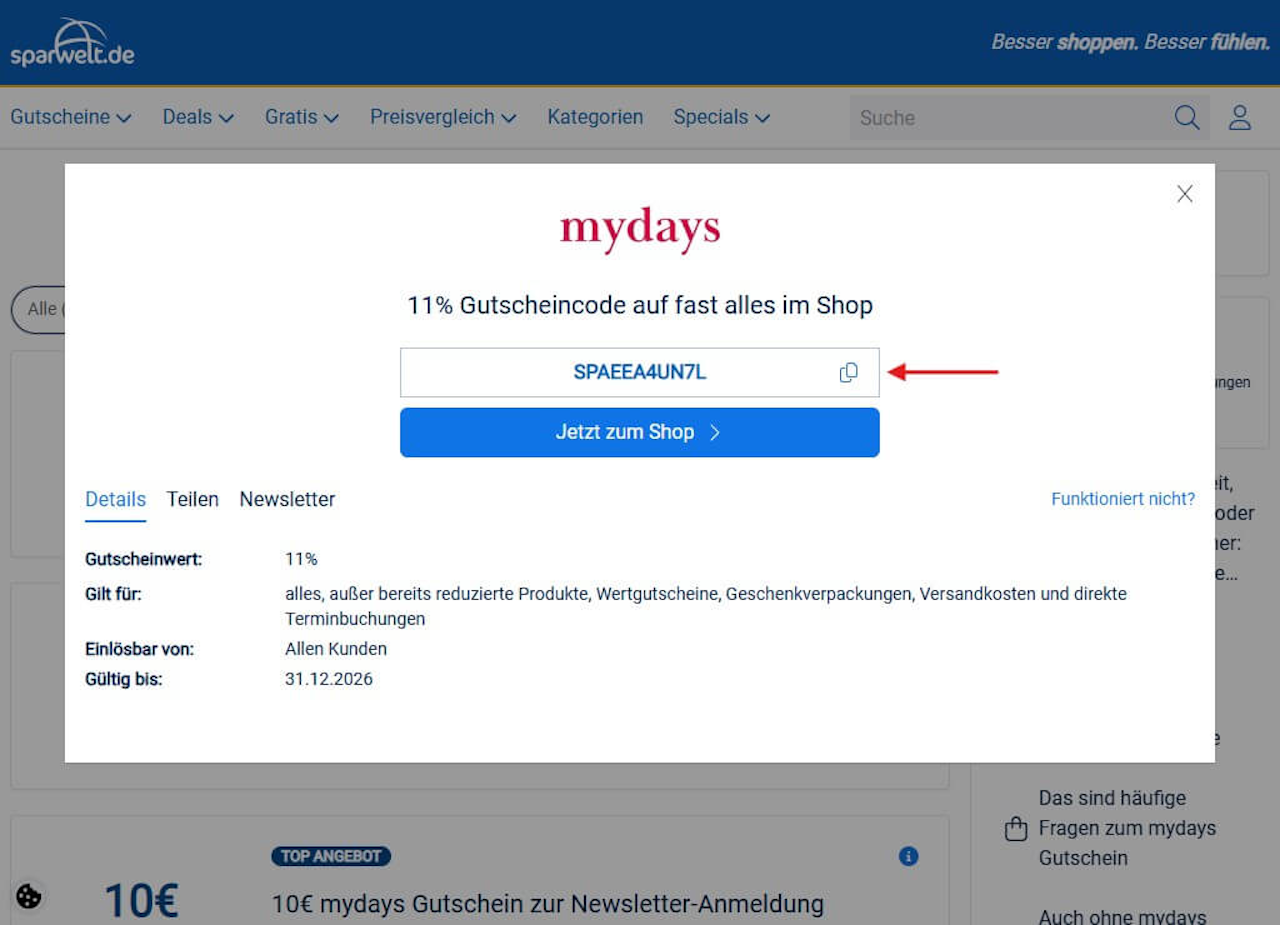1280x925 pixels.
Task: Click the search magnifier icon
Action: (1187, 118)
